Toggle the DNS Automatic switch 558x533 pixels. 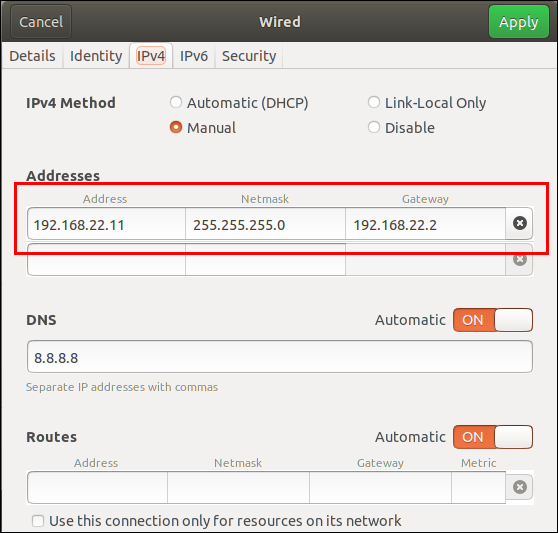[493, 320]
